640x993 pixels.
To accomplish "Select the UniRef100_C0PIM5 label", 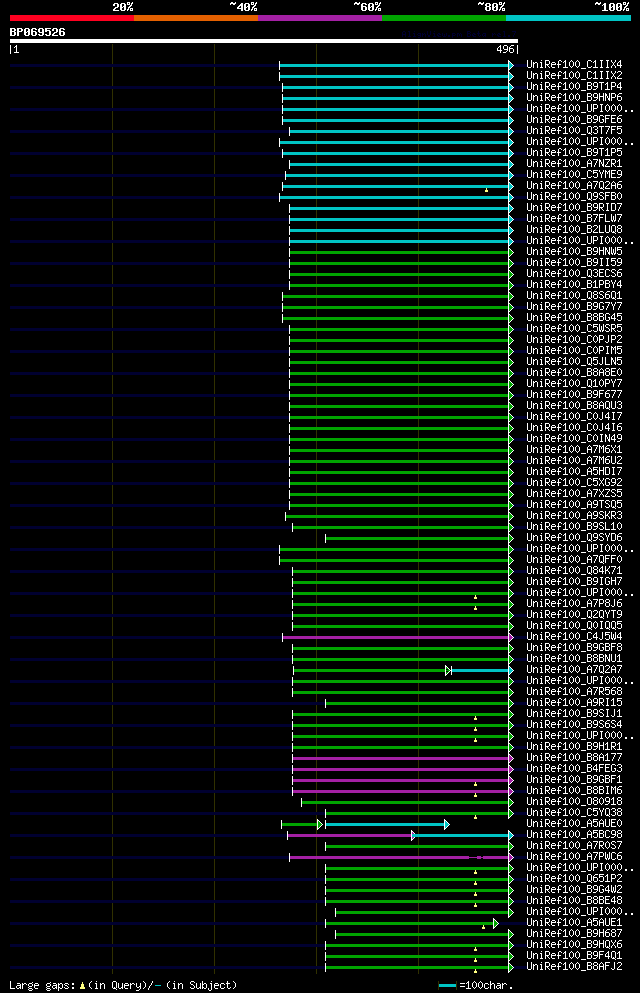I will coord(574,350).
